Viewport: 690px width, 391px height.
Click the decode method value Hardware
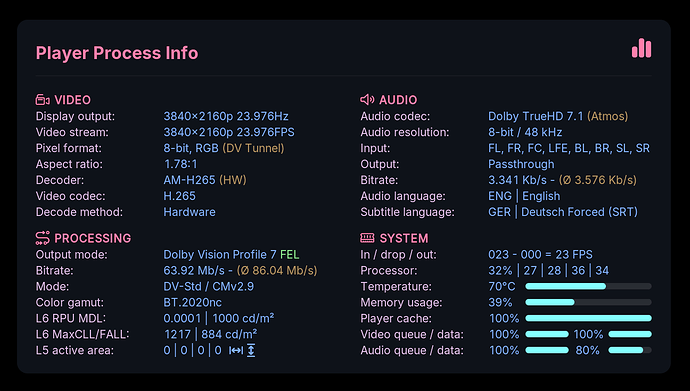[x=189, y=212]
